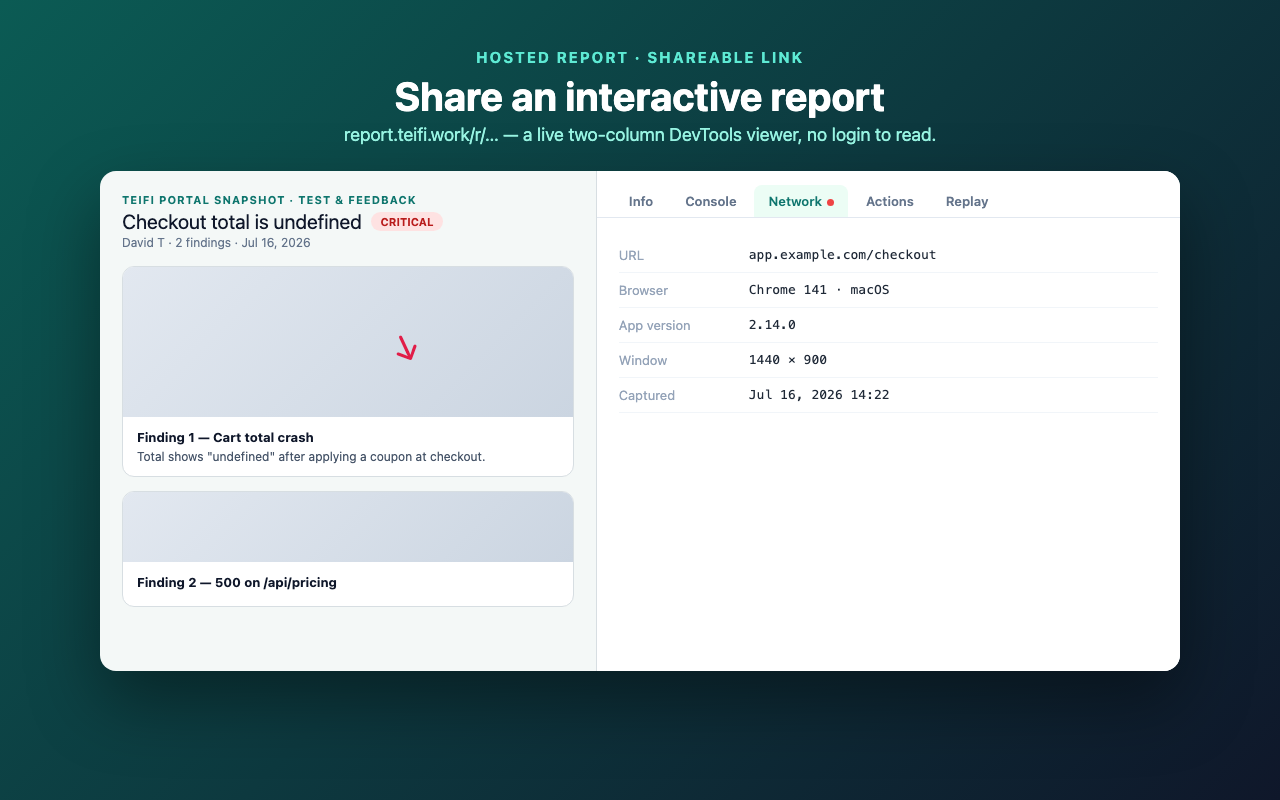The height and width of the screenshot is (800, 1280).
Task: Click the Finding 1 description about undefined total
Action: [x=311, y=457]
